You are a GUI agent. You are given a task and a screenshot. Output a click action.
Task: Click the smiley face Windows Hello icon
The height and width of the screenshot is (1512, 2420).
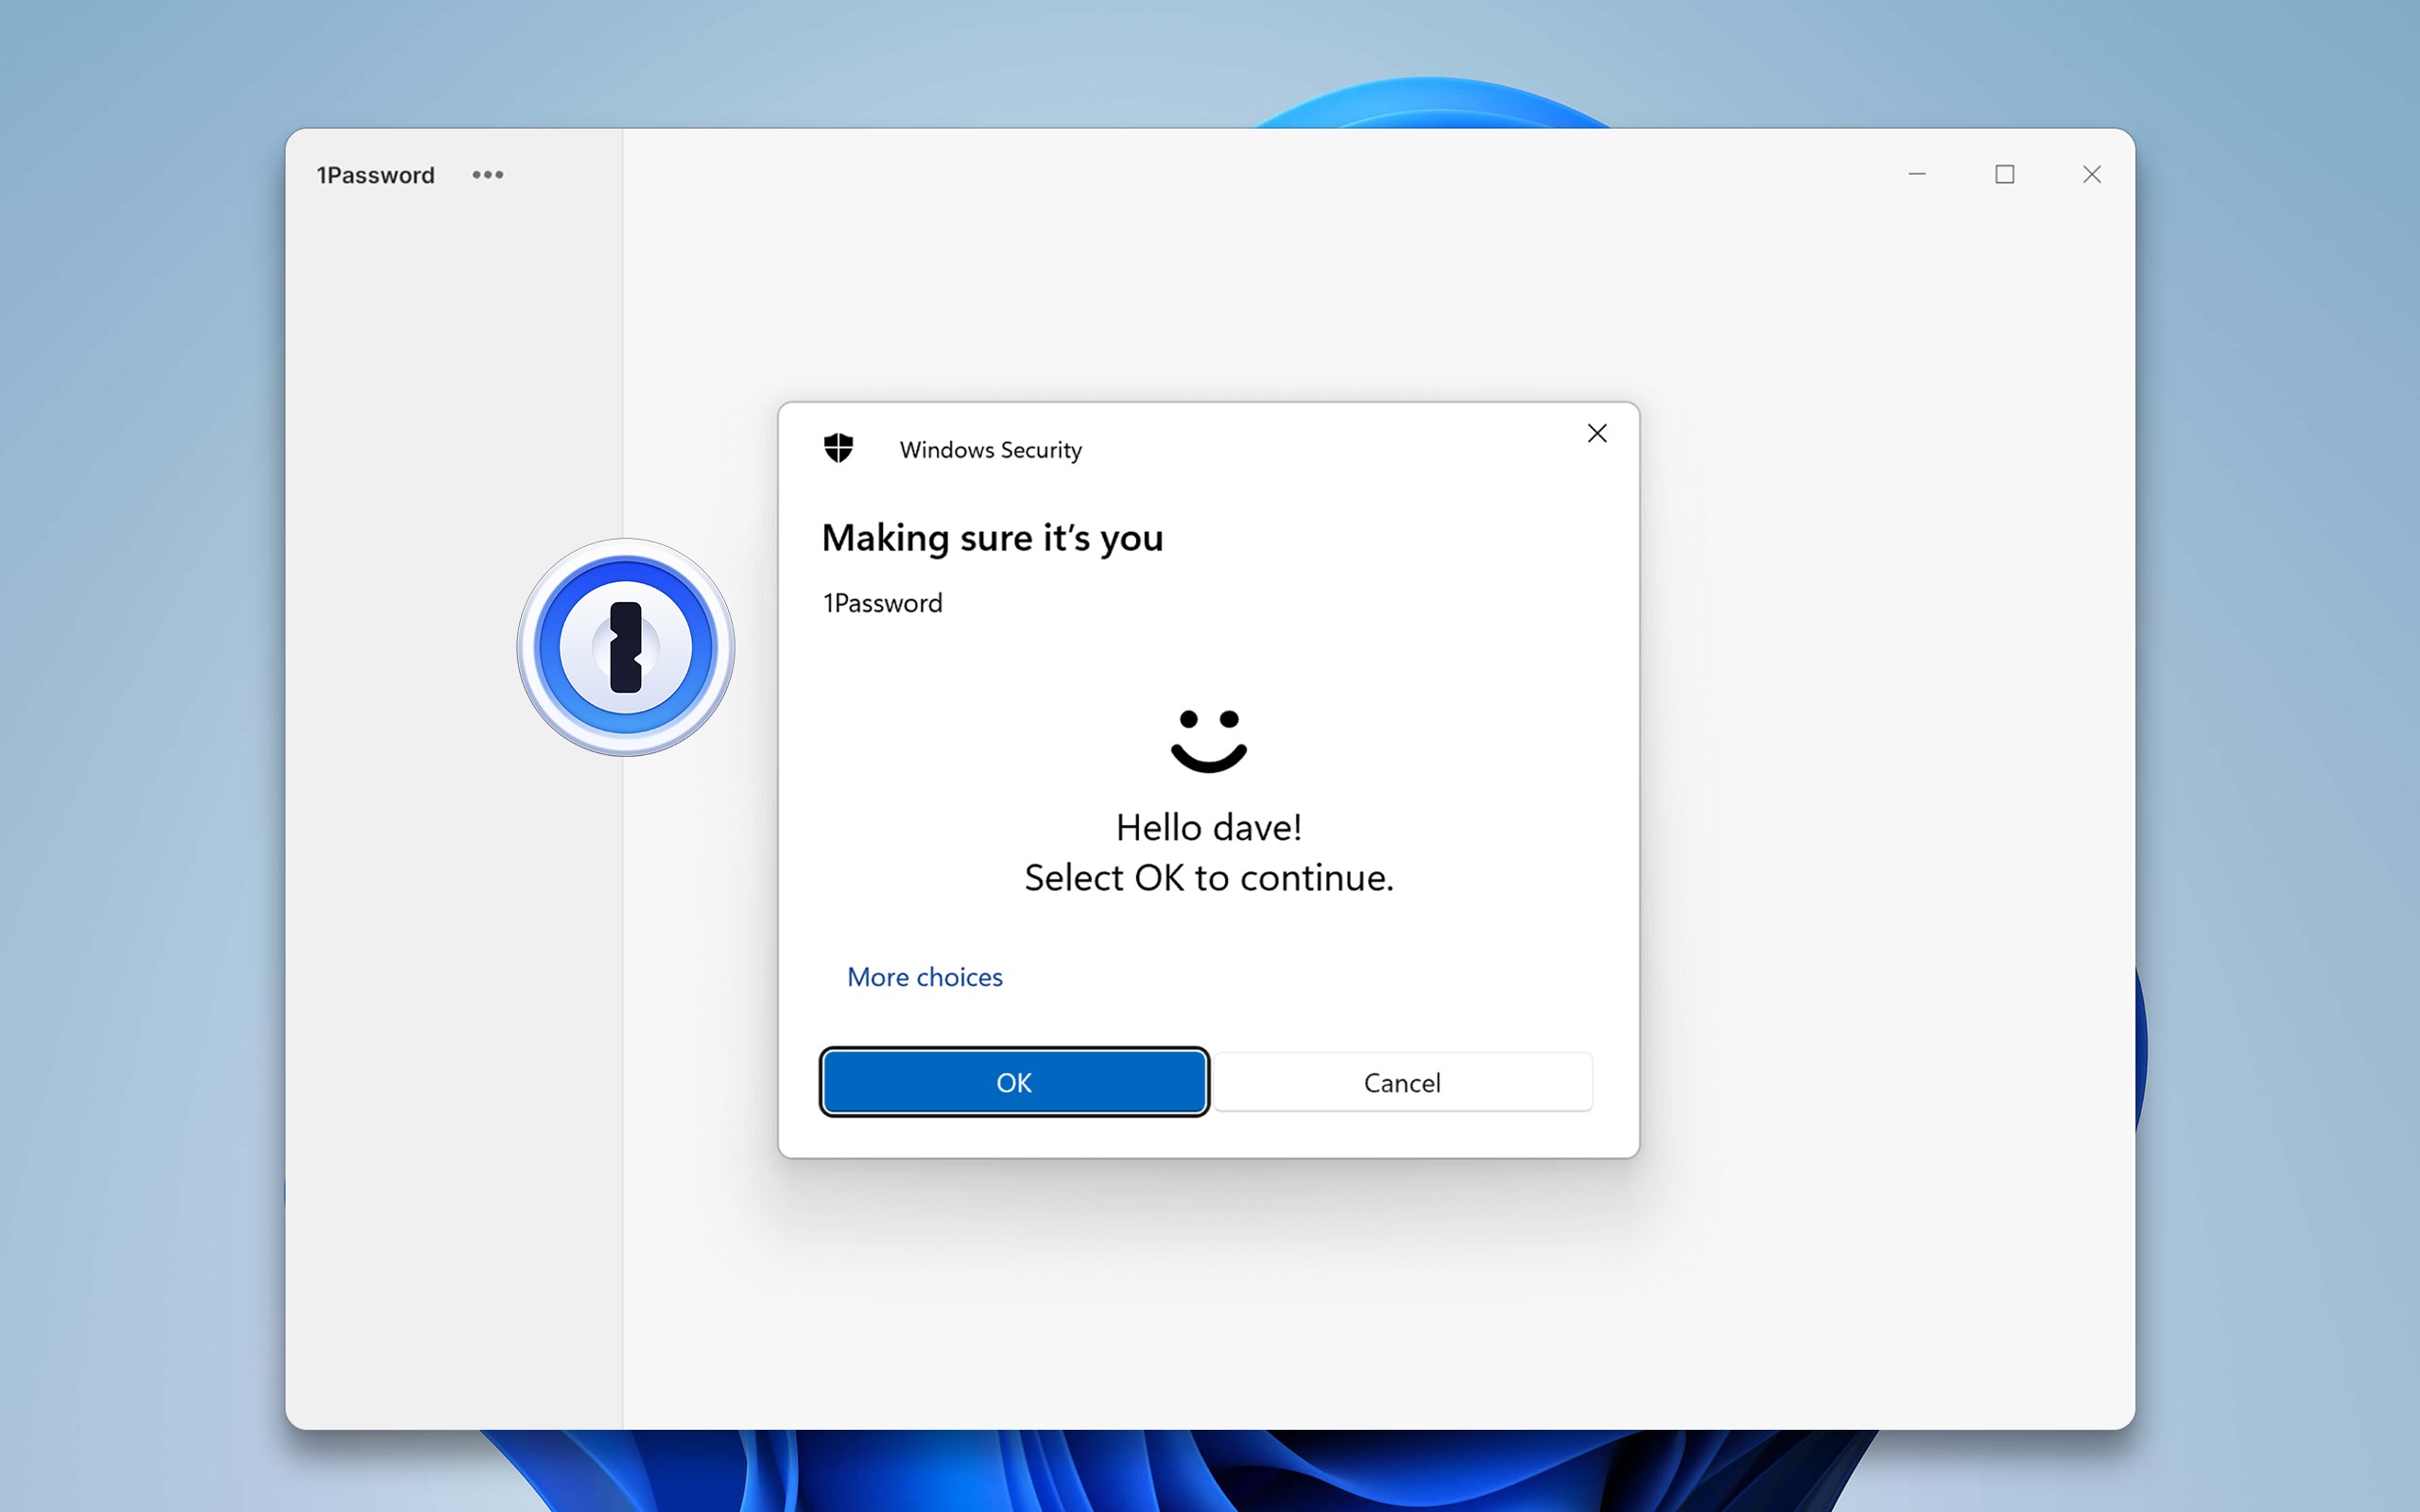coord(1208,742)
